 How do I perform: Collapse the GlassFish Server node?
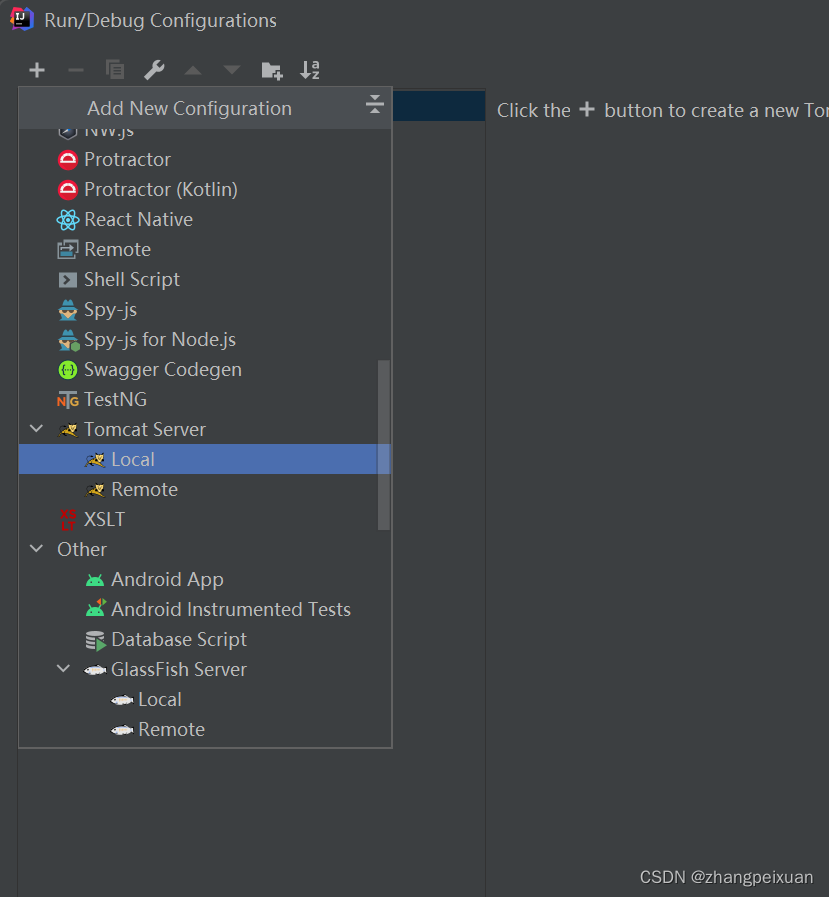point(64,668)
